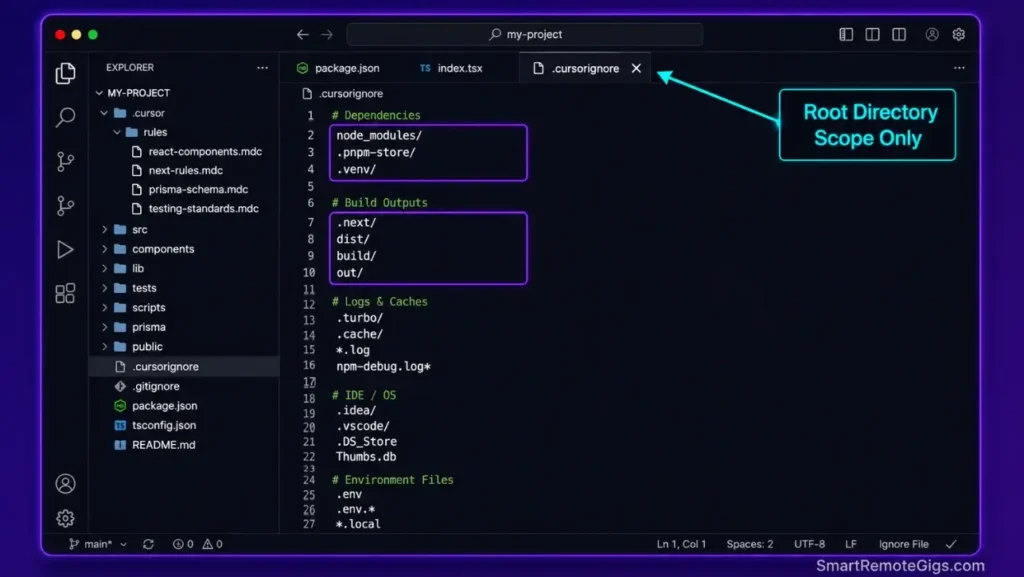
Task: Click the my-project search field
Action: pos(525,35)
